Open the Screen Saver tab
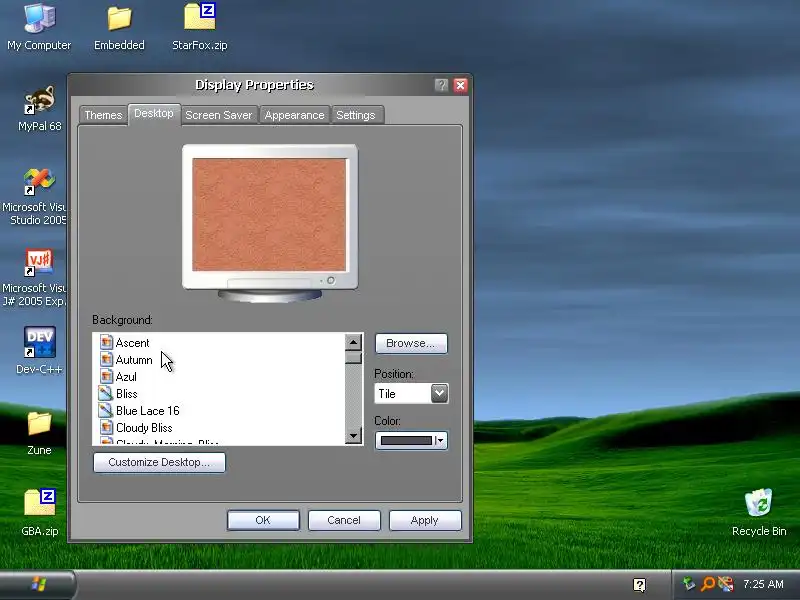800x600 pixels. [219, 115]
